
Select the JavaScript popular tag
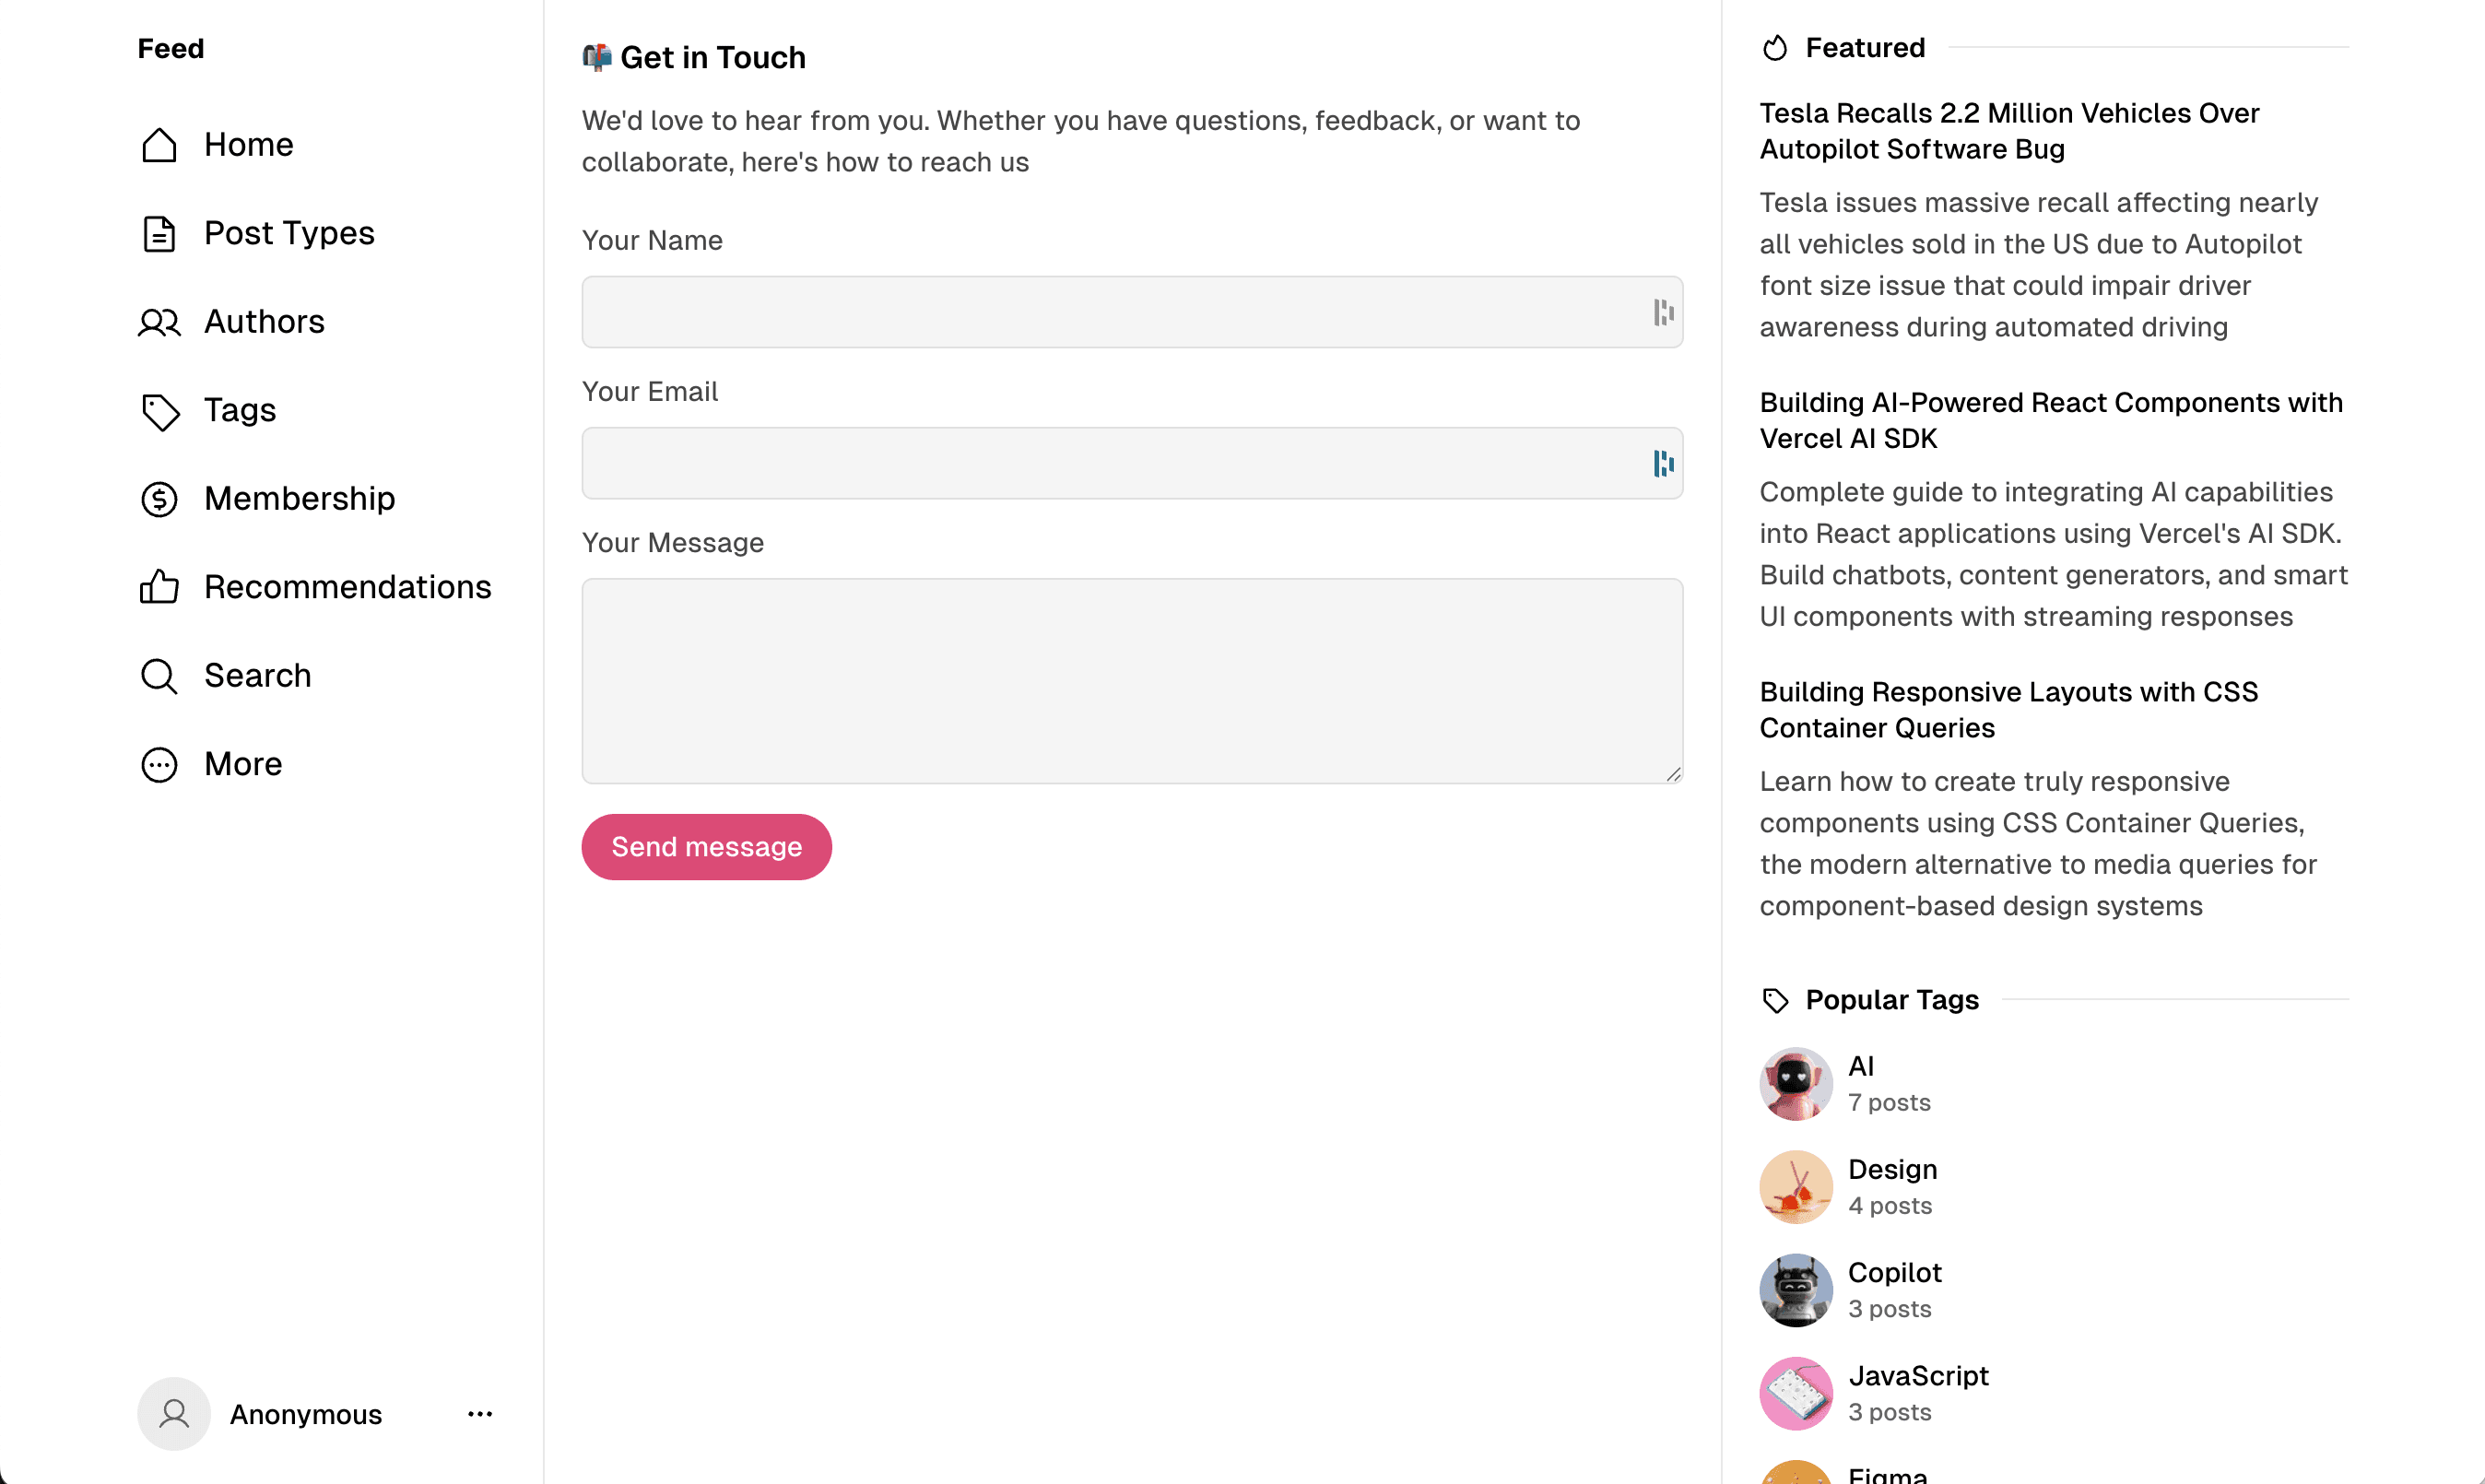tap(1918, 1375)
